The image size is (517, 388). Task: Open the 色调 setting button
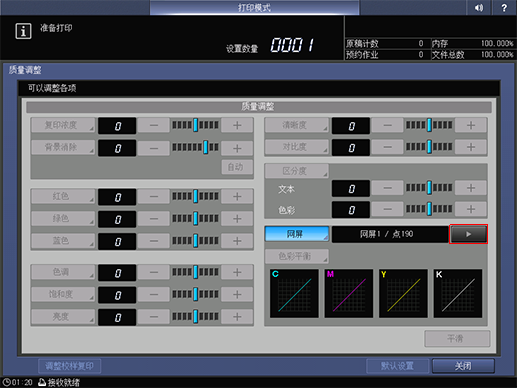click(x=63, y=272)
